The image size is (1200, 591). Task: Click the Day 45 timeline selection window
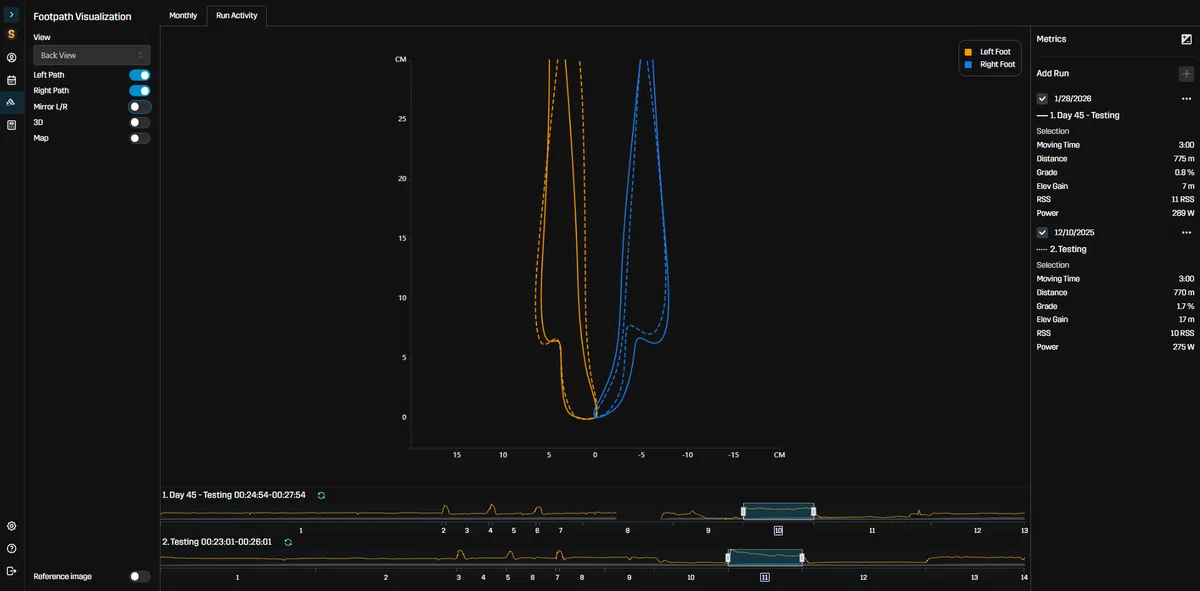click(778, 511)
